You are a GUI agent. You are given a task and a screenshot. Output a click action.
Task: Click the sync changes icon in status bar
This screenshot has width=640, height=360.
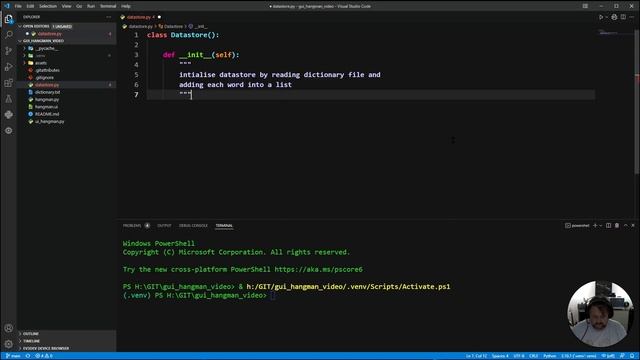click(x=28, y=356)
